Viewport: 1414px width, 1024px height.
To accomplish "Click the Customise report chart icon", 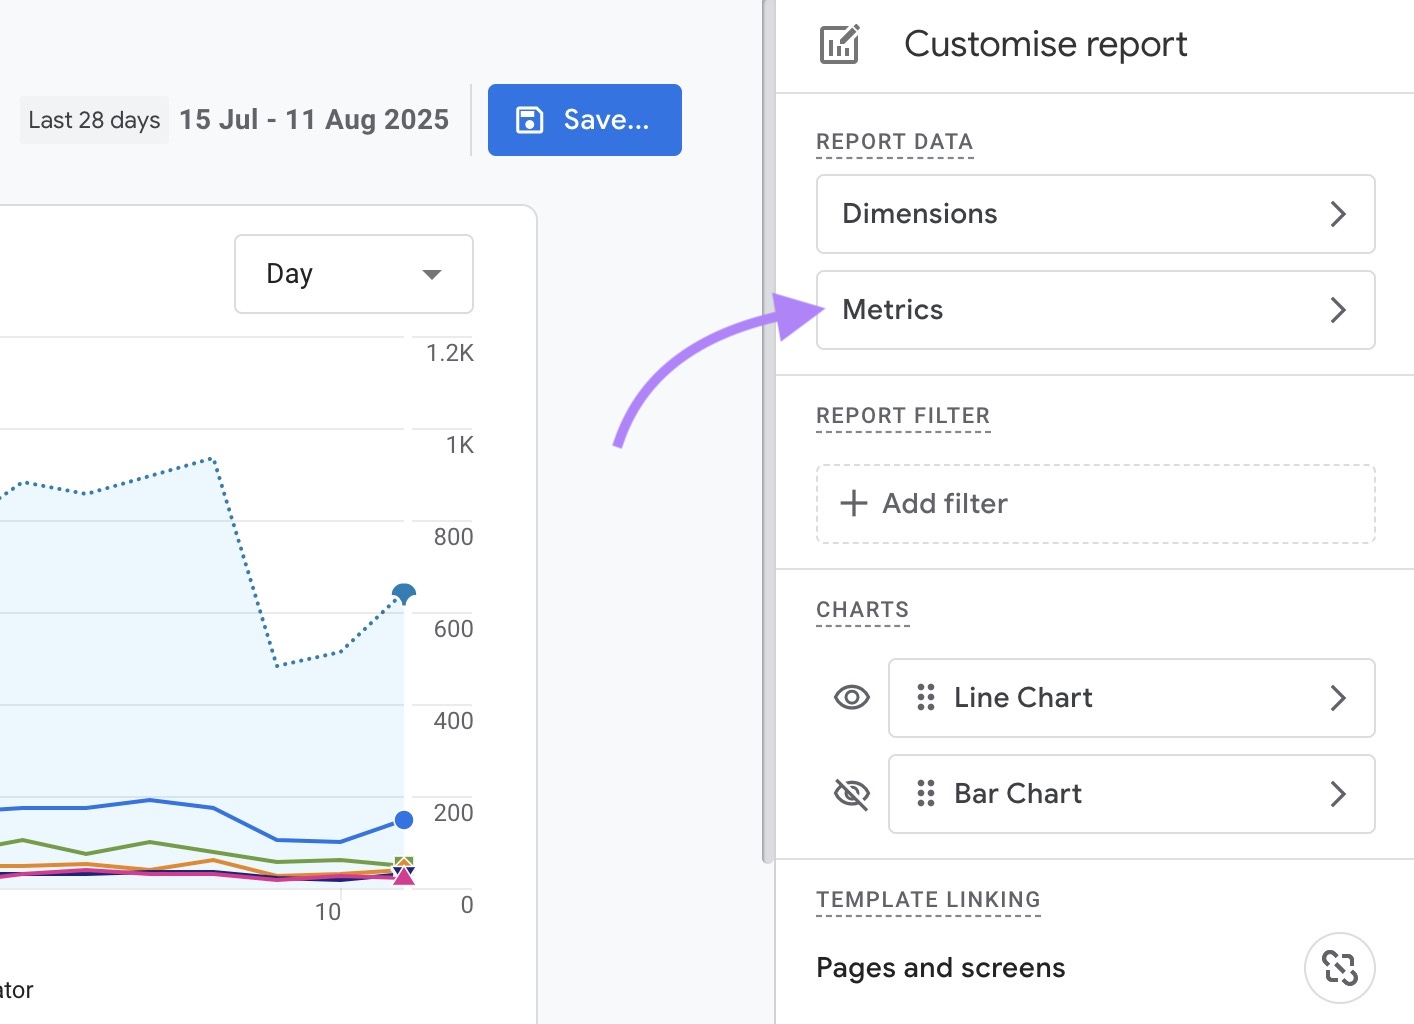I will (x=840, y=44).
